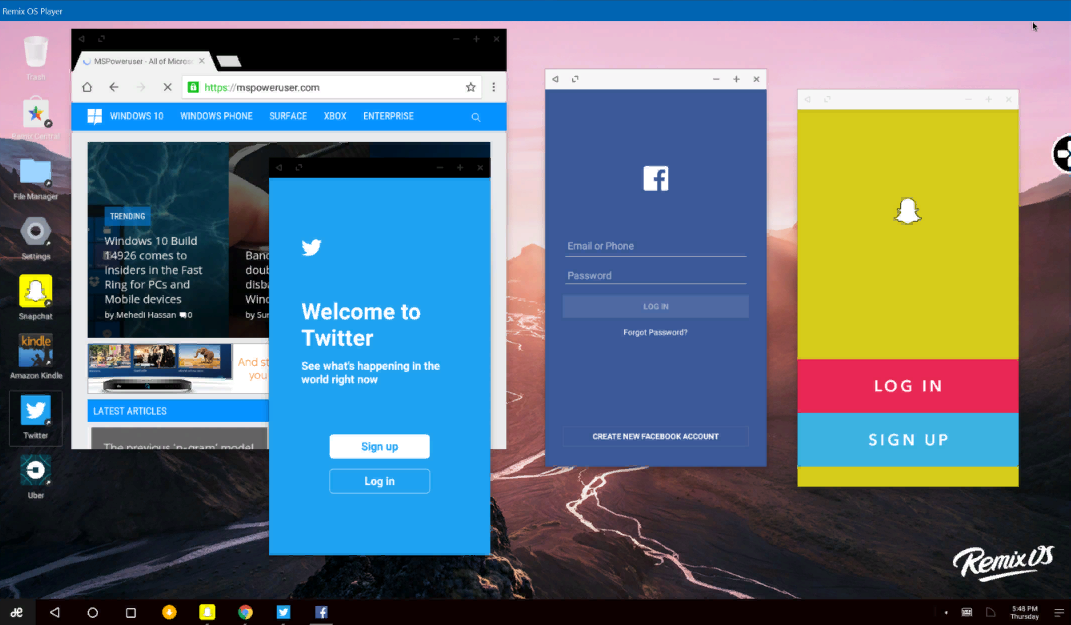1071x625 pixels.
Task: Click the fullscreen icon in Twitter window titlebar
Action: (298, 168)
